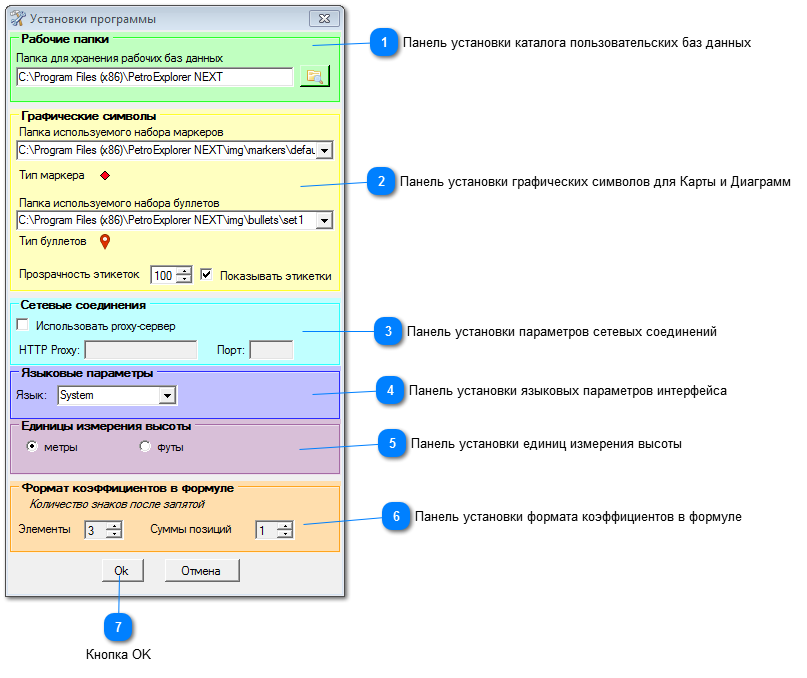Screen dimensions: 807x678
Task: Click the Тип буллетов label
Action: coord(52,241)
